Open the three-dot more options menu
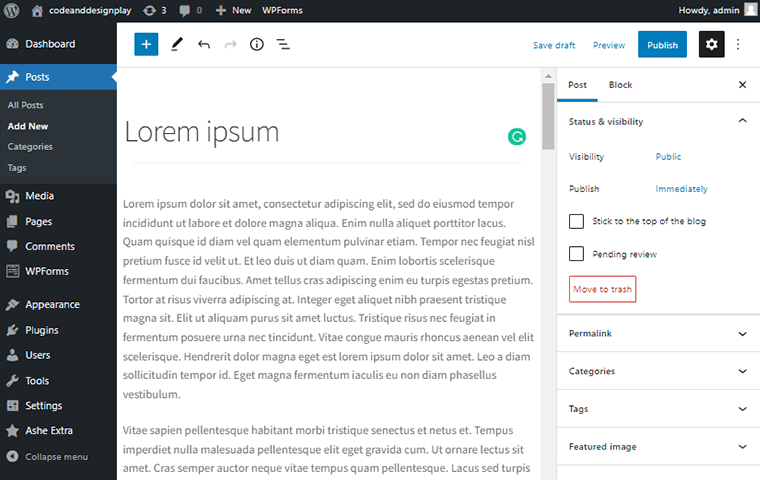760x480 pixels. (x=738, y=45)
